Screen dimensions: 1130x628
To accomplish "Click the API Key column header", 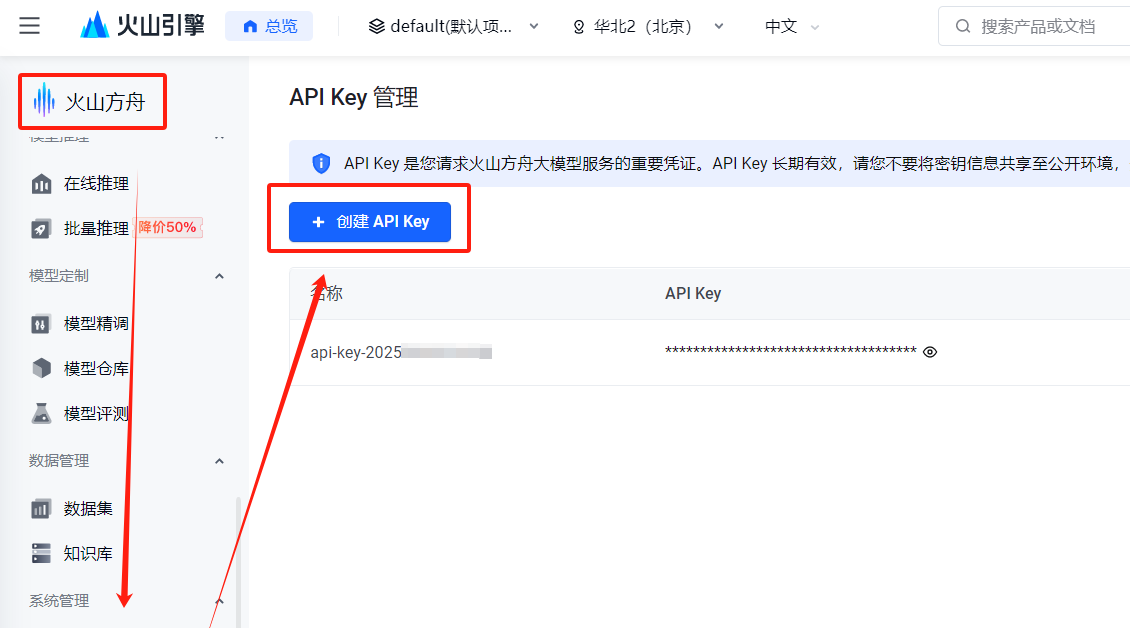I will [693, 293].
